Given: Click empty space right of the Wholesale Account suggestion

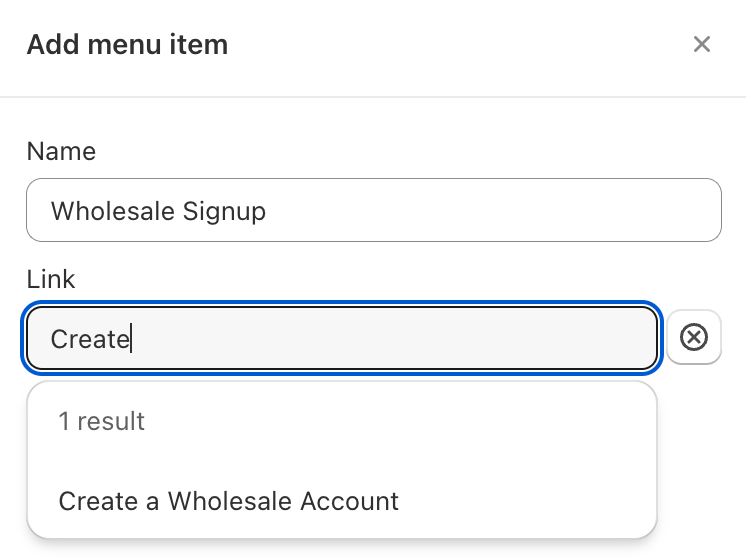Looking at the screenshot, I should 530,501.
